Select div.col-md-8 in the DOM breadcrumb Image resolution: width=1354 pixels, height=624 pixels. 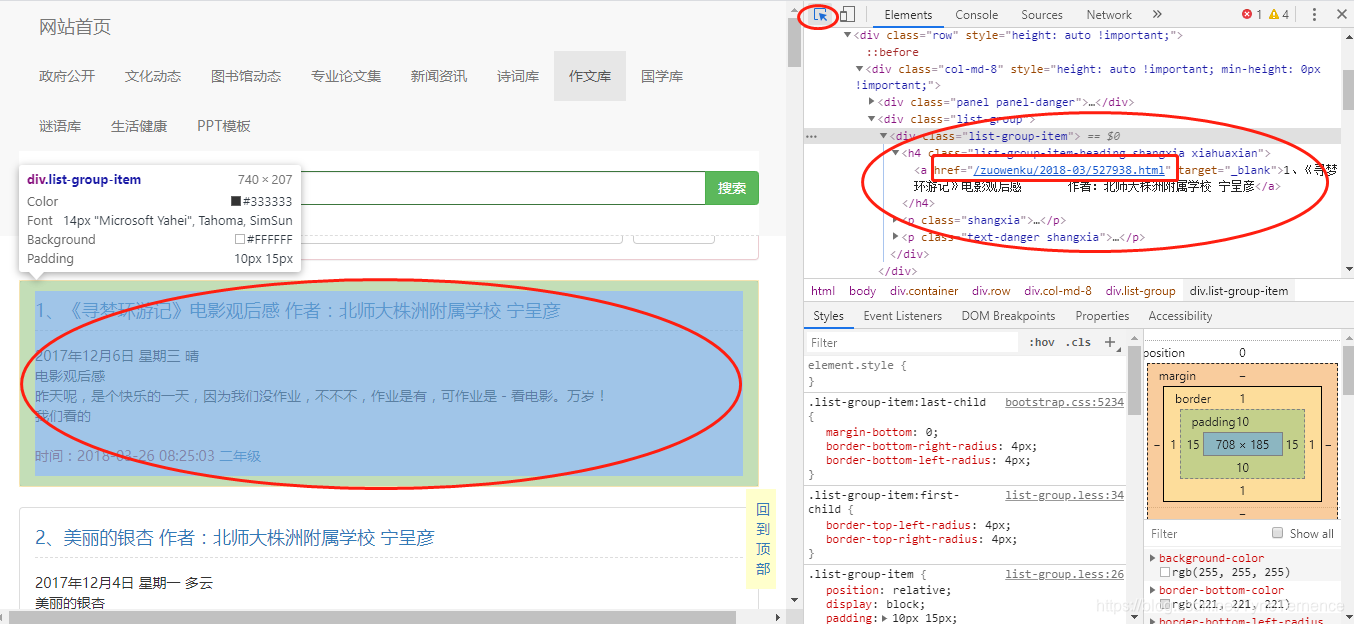tap(1058, 290)
